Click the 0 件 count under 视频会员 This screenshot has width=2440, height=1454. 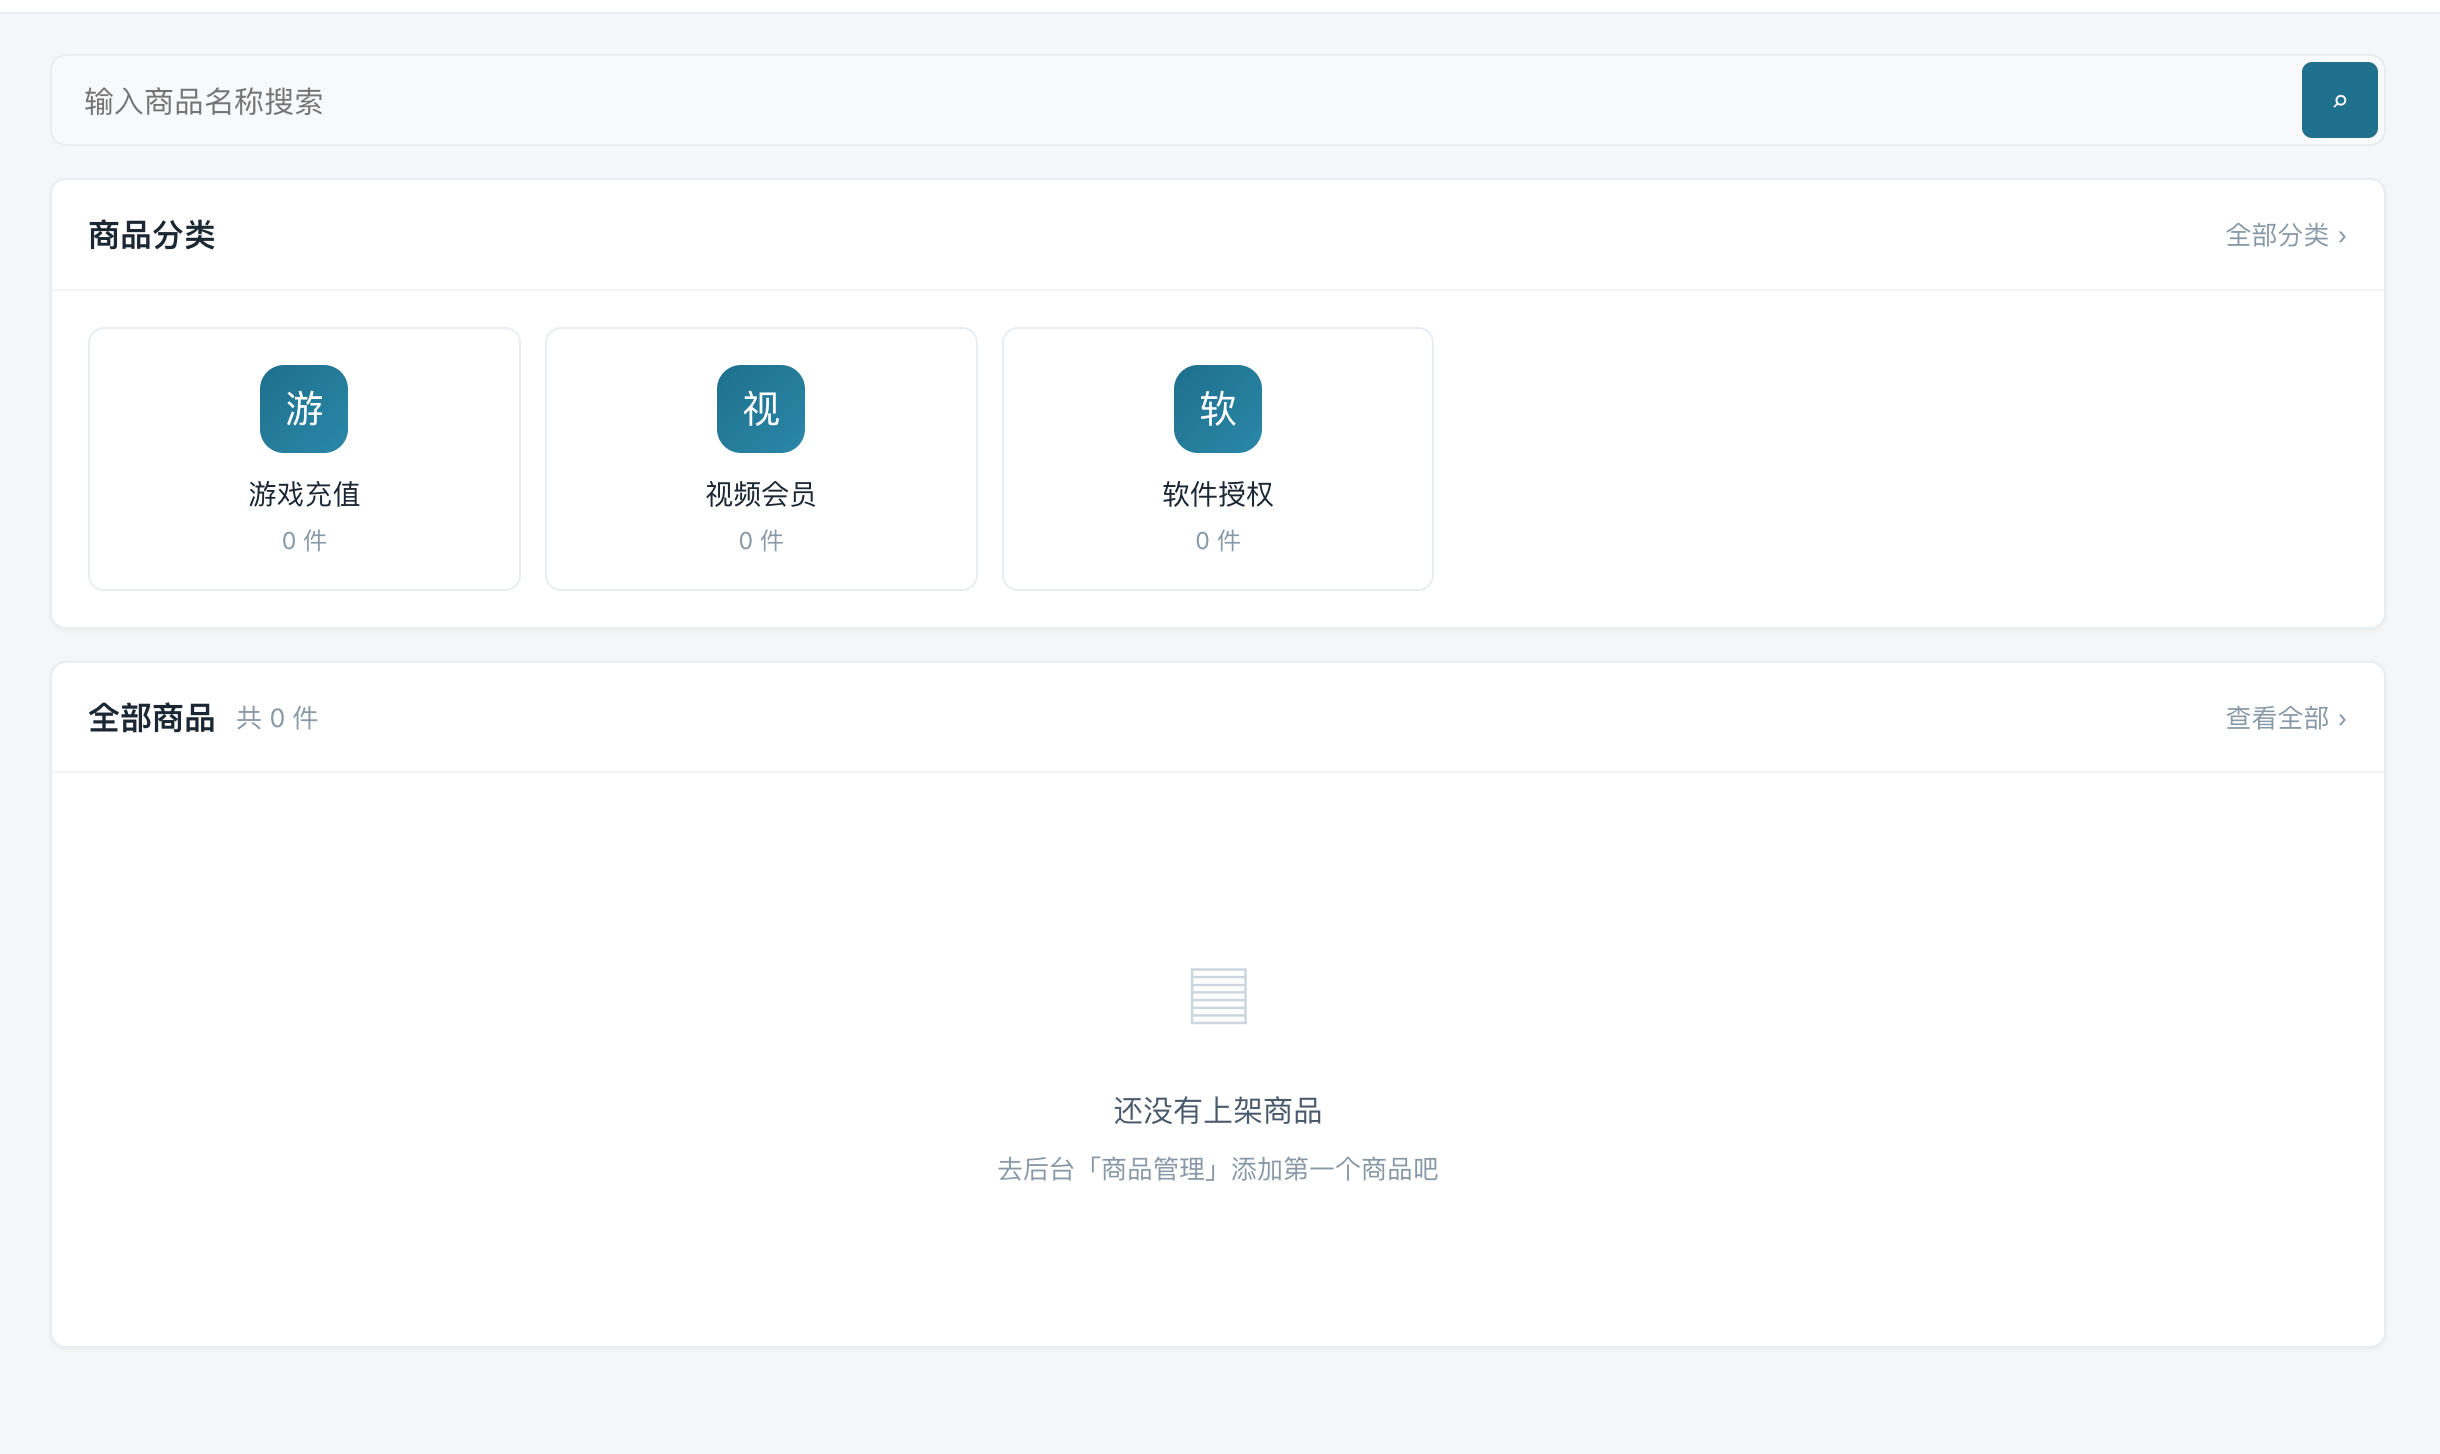coord(761,541)
